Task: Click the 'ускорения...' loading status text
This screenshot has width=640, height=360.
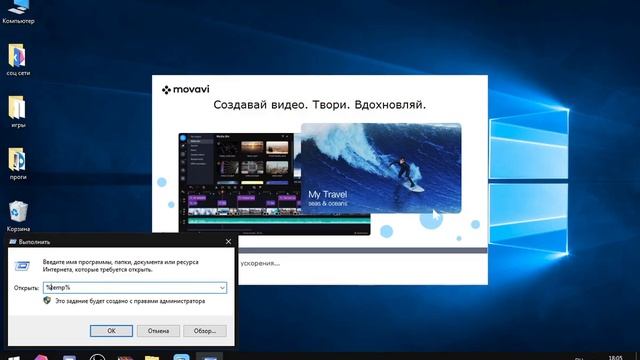Action: 260,263
